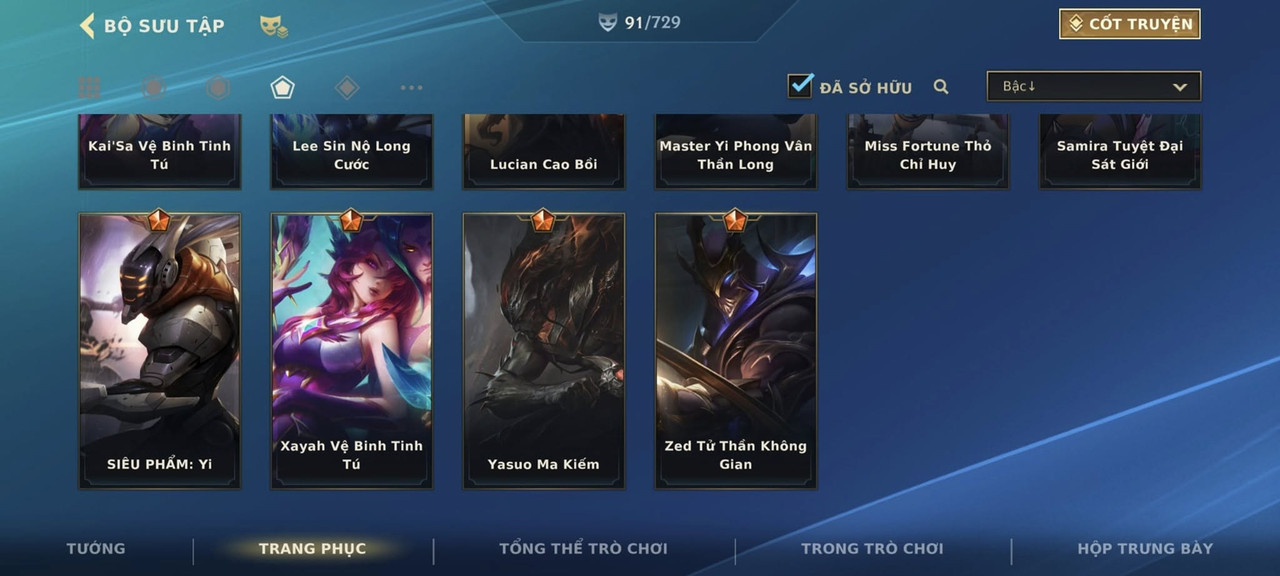Image resolution: width=1280 pixels, height=576 pixels.
Task: Go to the Hộp Trưng Bày tab
Action: [1145, 548]
